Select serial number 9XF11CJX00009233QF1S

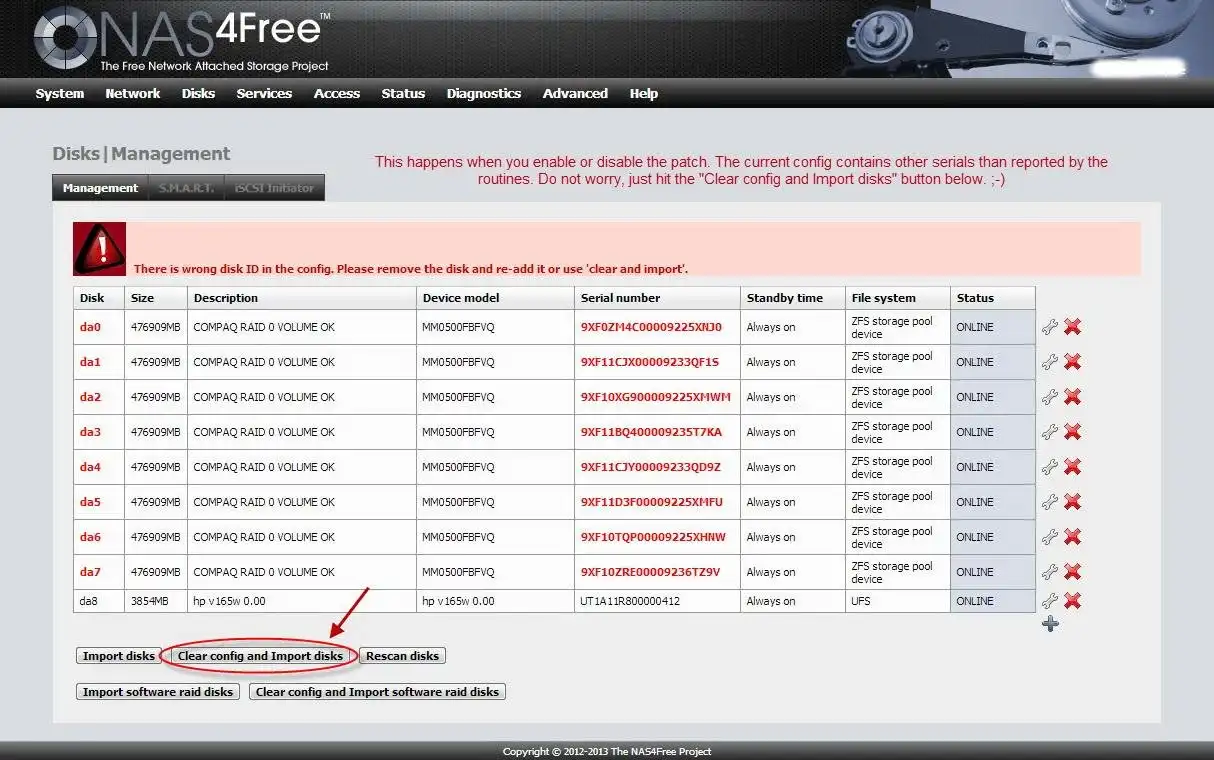point(650,362)
